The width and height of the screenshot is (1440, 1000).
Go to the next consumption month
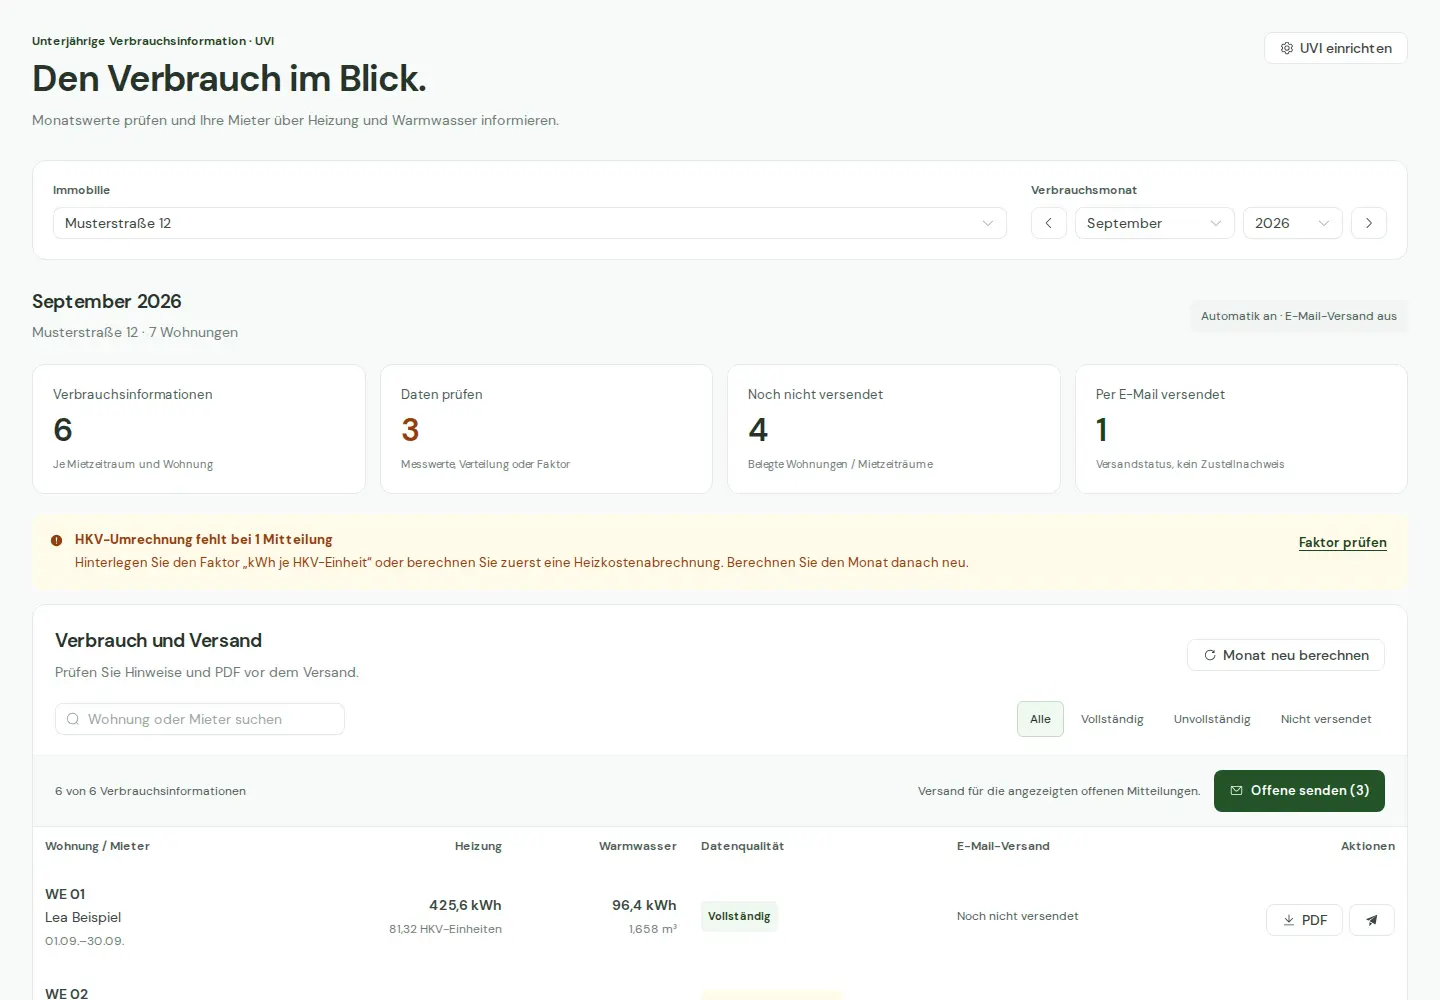coord(1369,223)
